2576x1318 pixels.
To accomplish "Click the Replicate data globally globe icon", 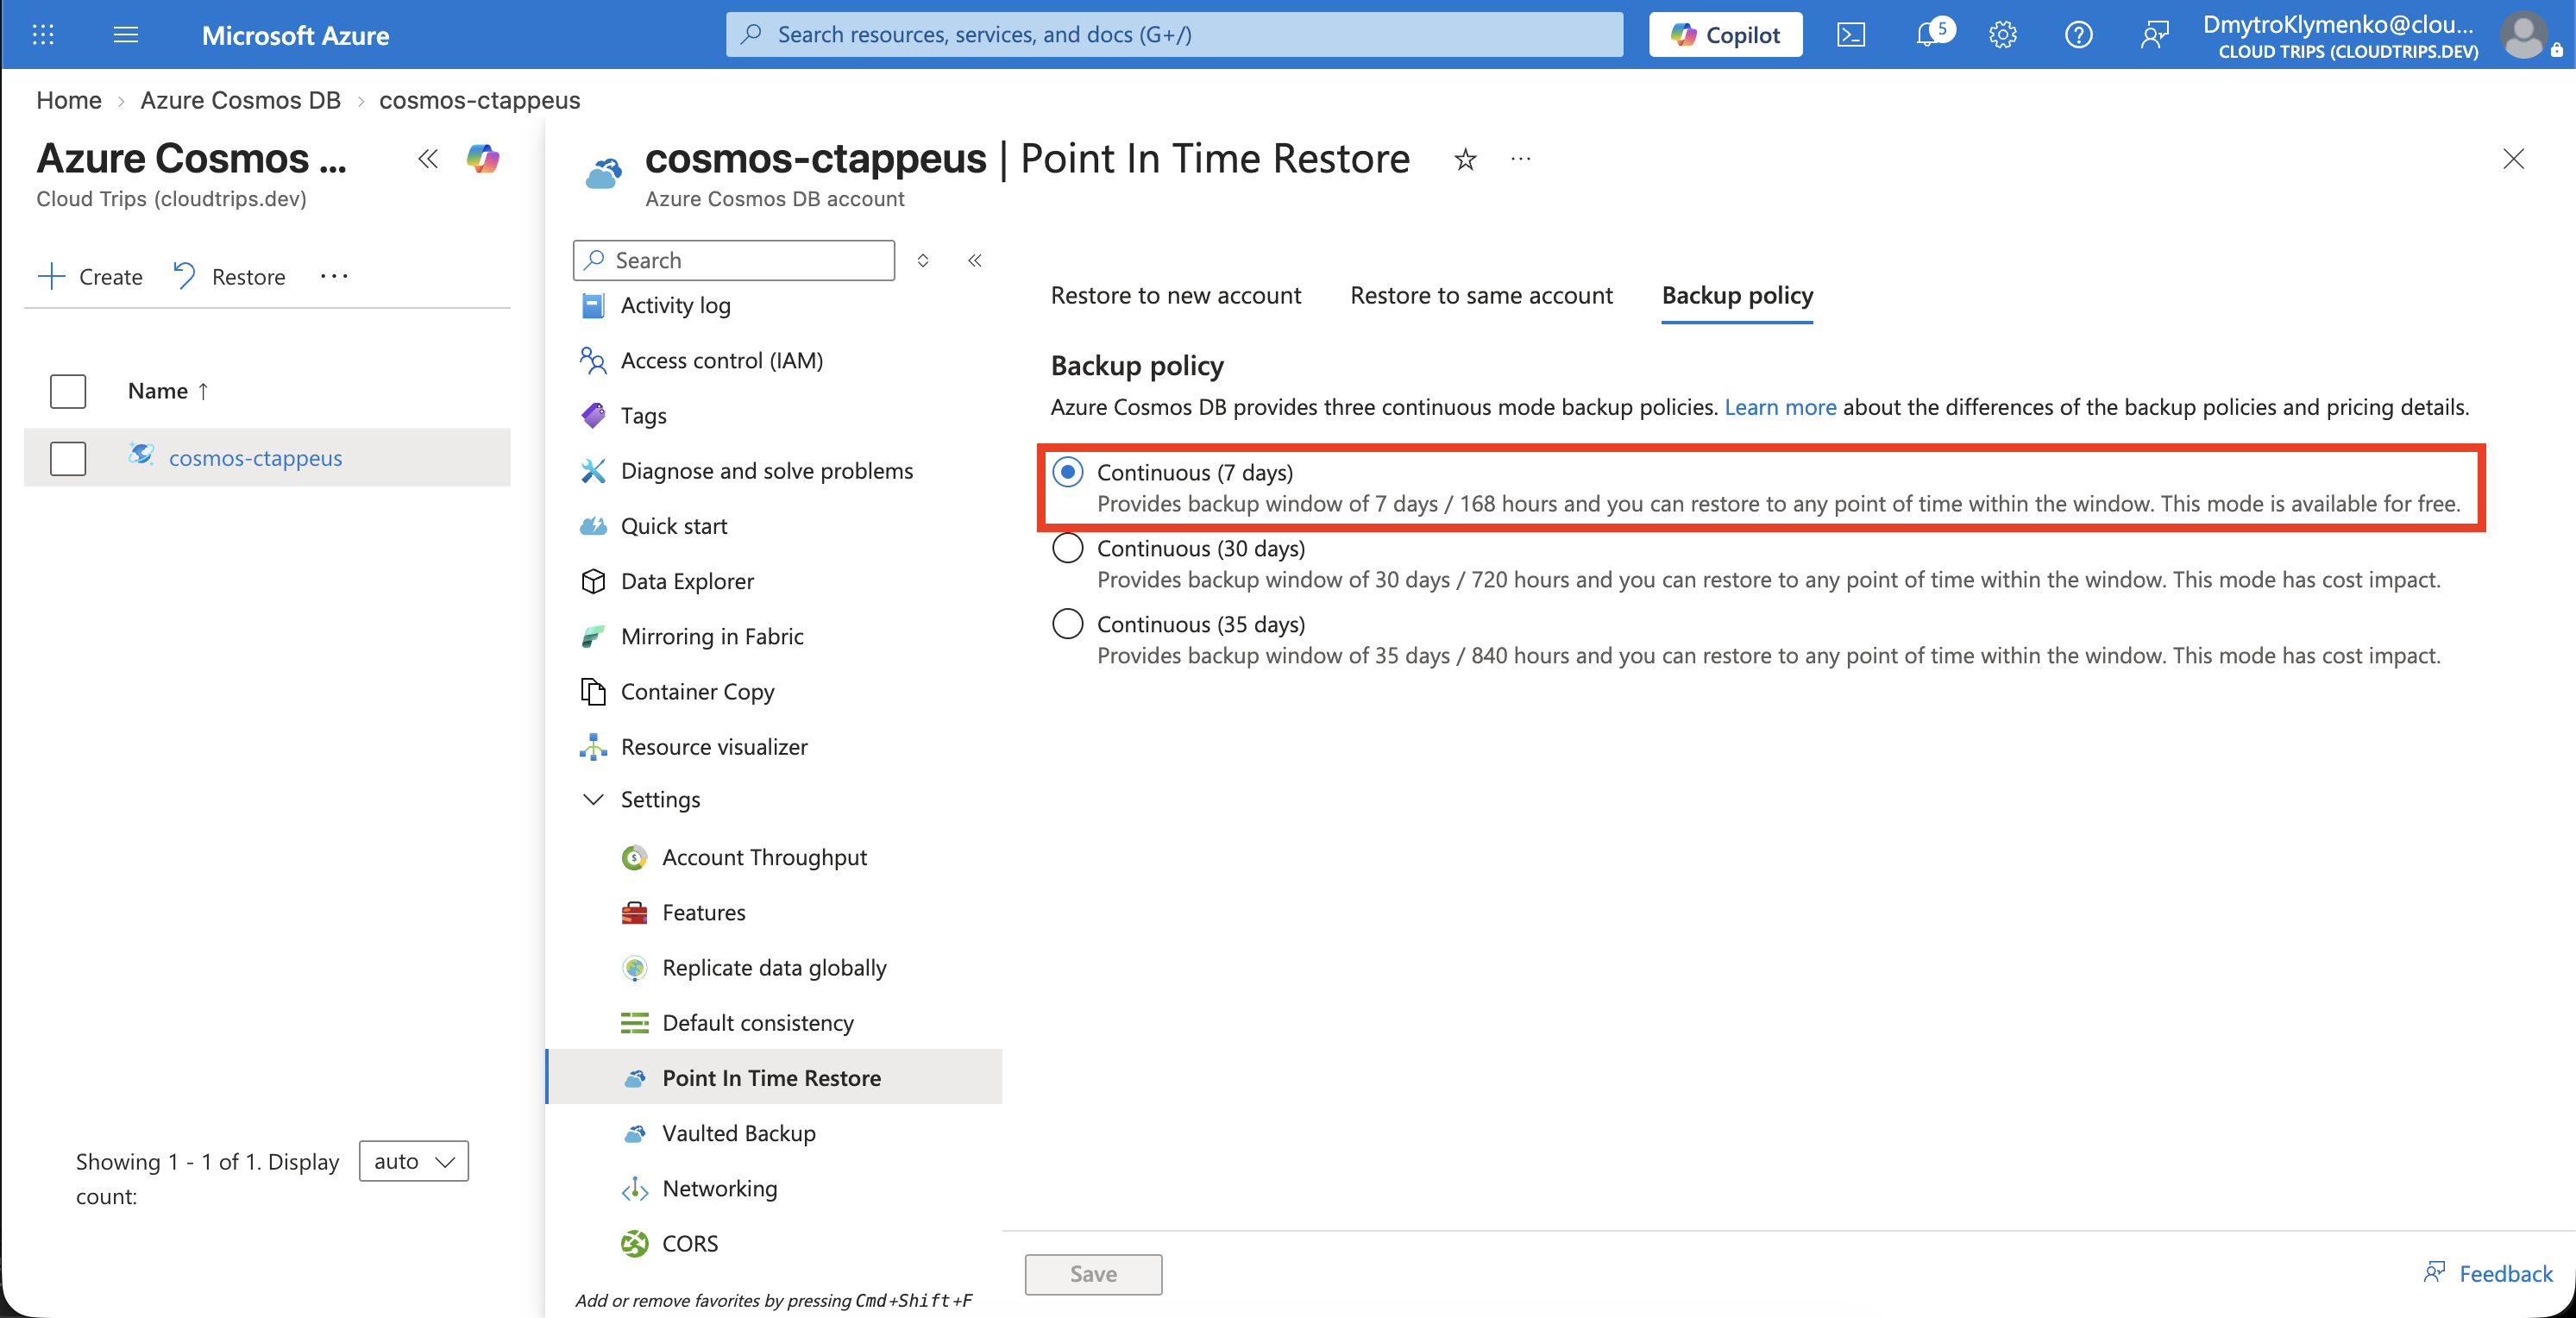I will 634,967.
